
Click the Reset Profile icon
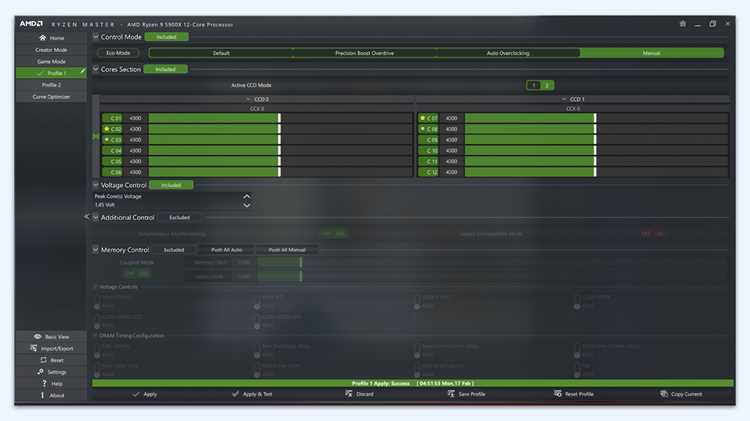tap(558, 394)
